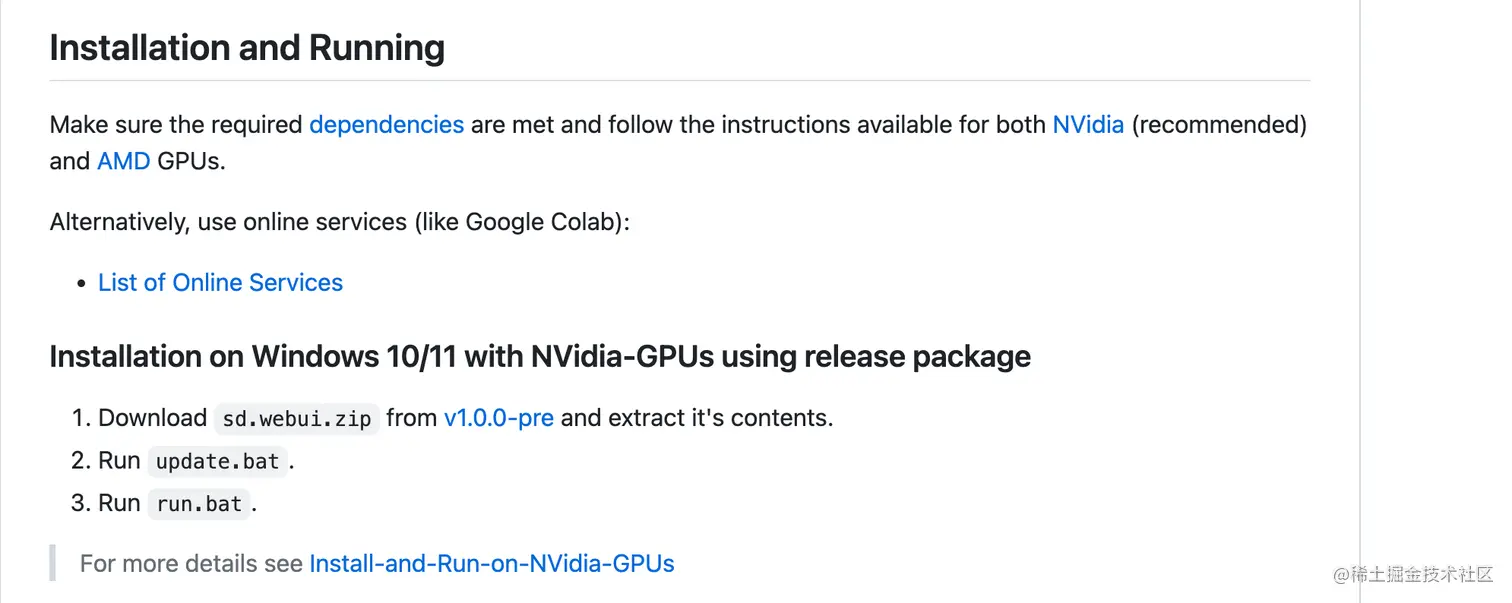This screenshot has height=603, width=1512.
Task: Open the dependencies link
Action: pyautogui.click(x=386, y=125)
